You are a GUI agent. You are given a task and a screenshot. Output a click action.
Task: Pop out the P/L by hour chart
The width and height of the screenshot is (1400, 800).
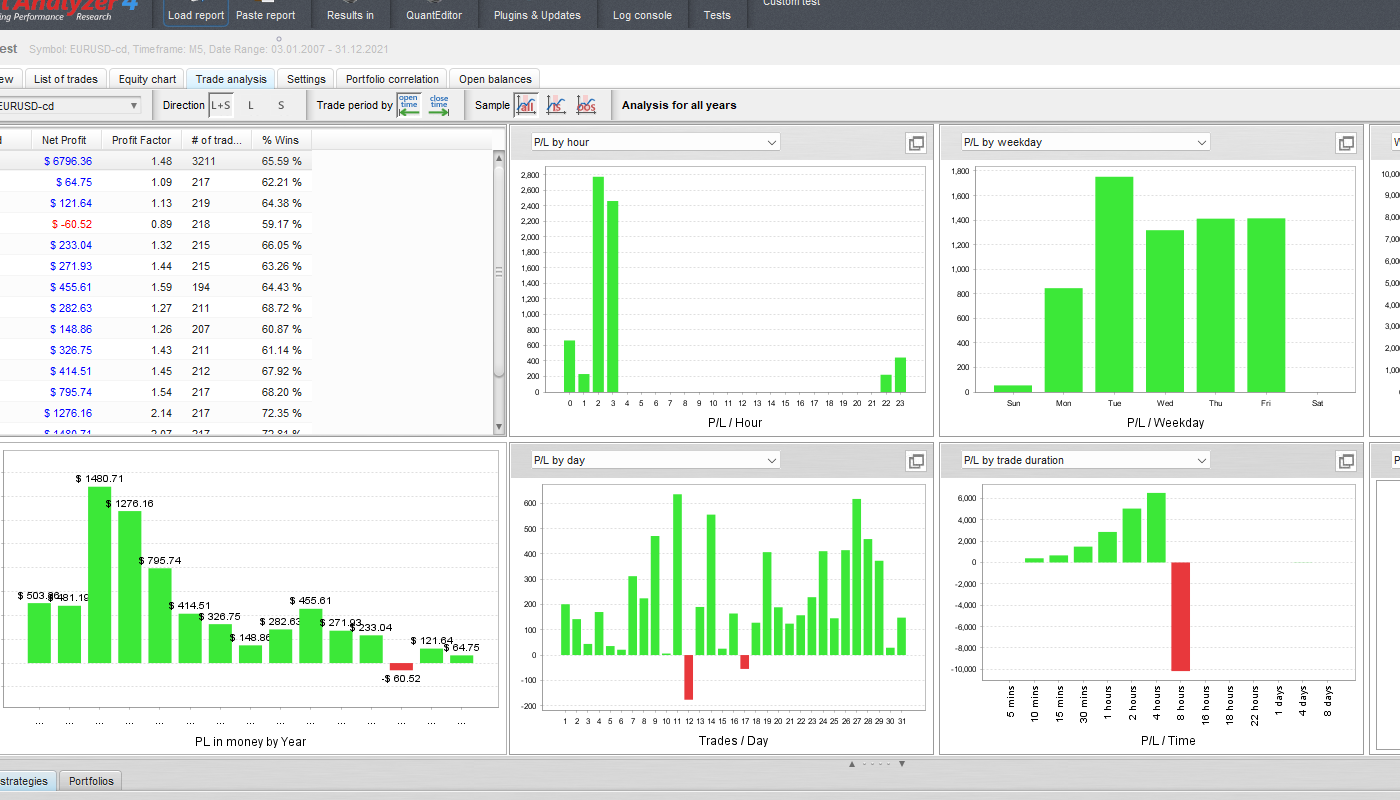pyautogui.click(x=915, y=143)
